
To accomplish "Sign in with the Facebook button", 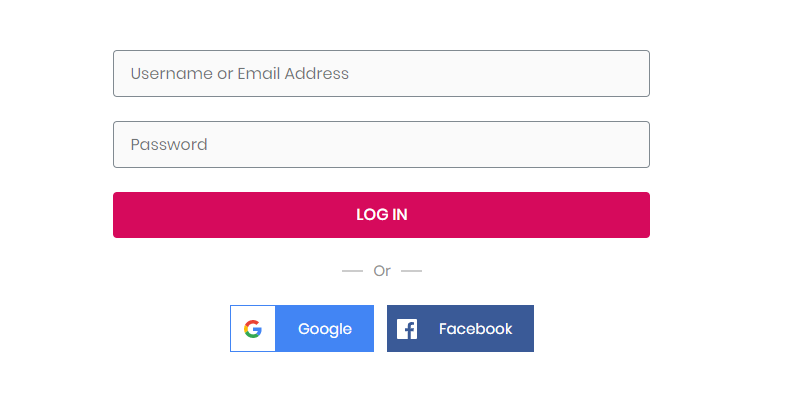I will [x=460, y=329].
